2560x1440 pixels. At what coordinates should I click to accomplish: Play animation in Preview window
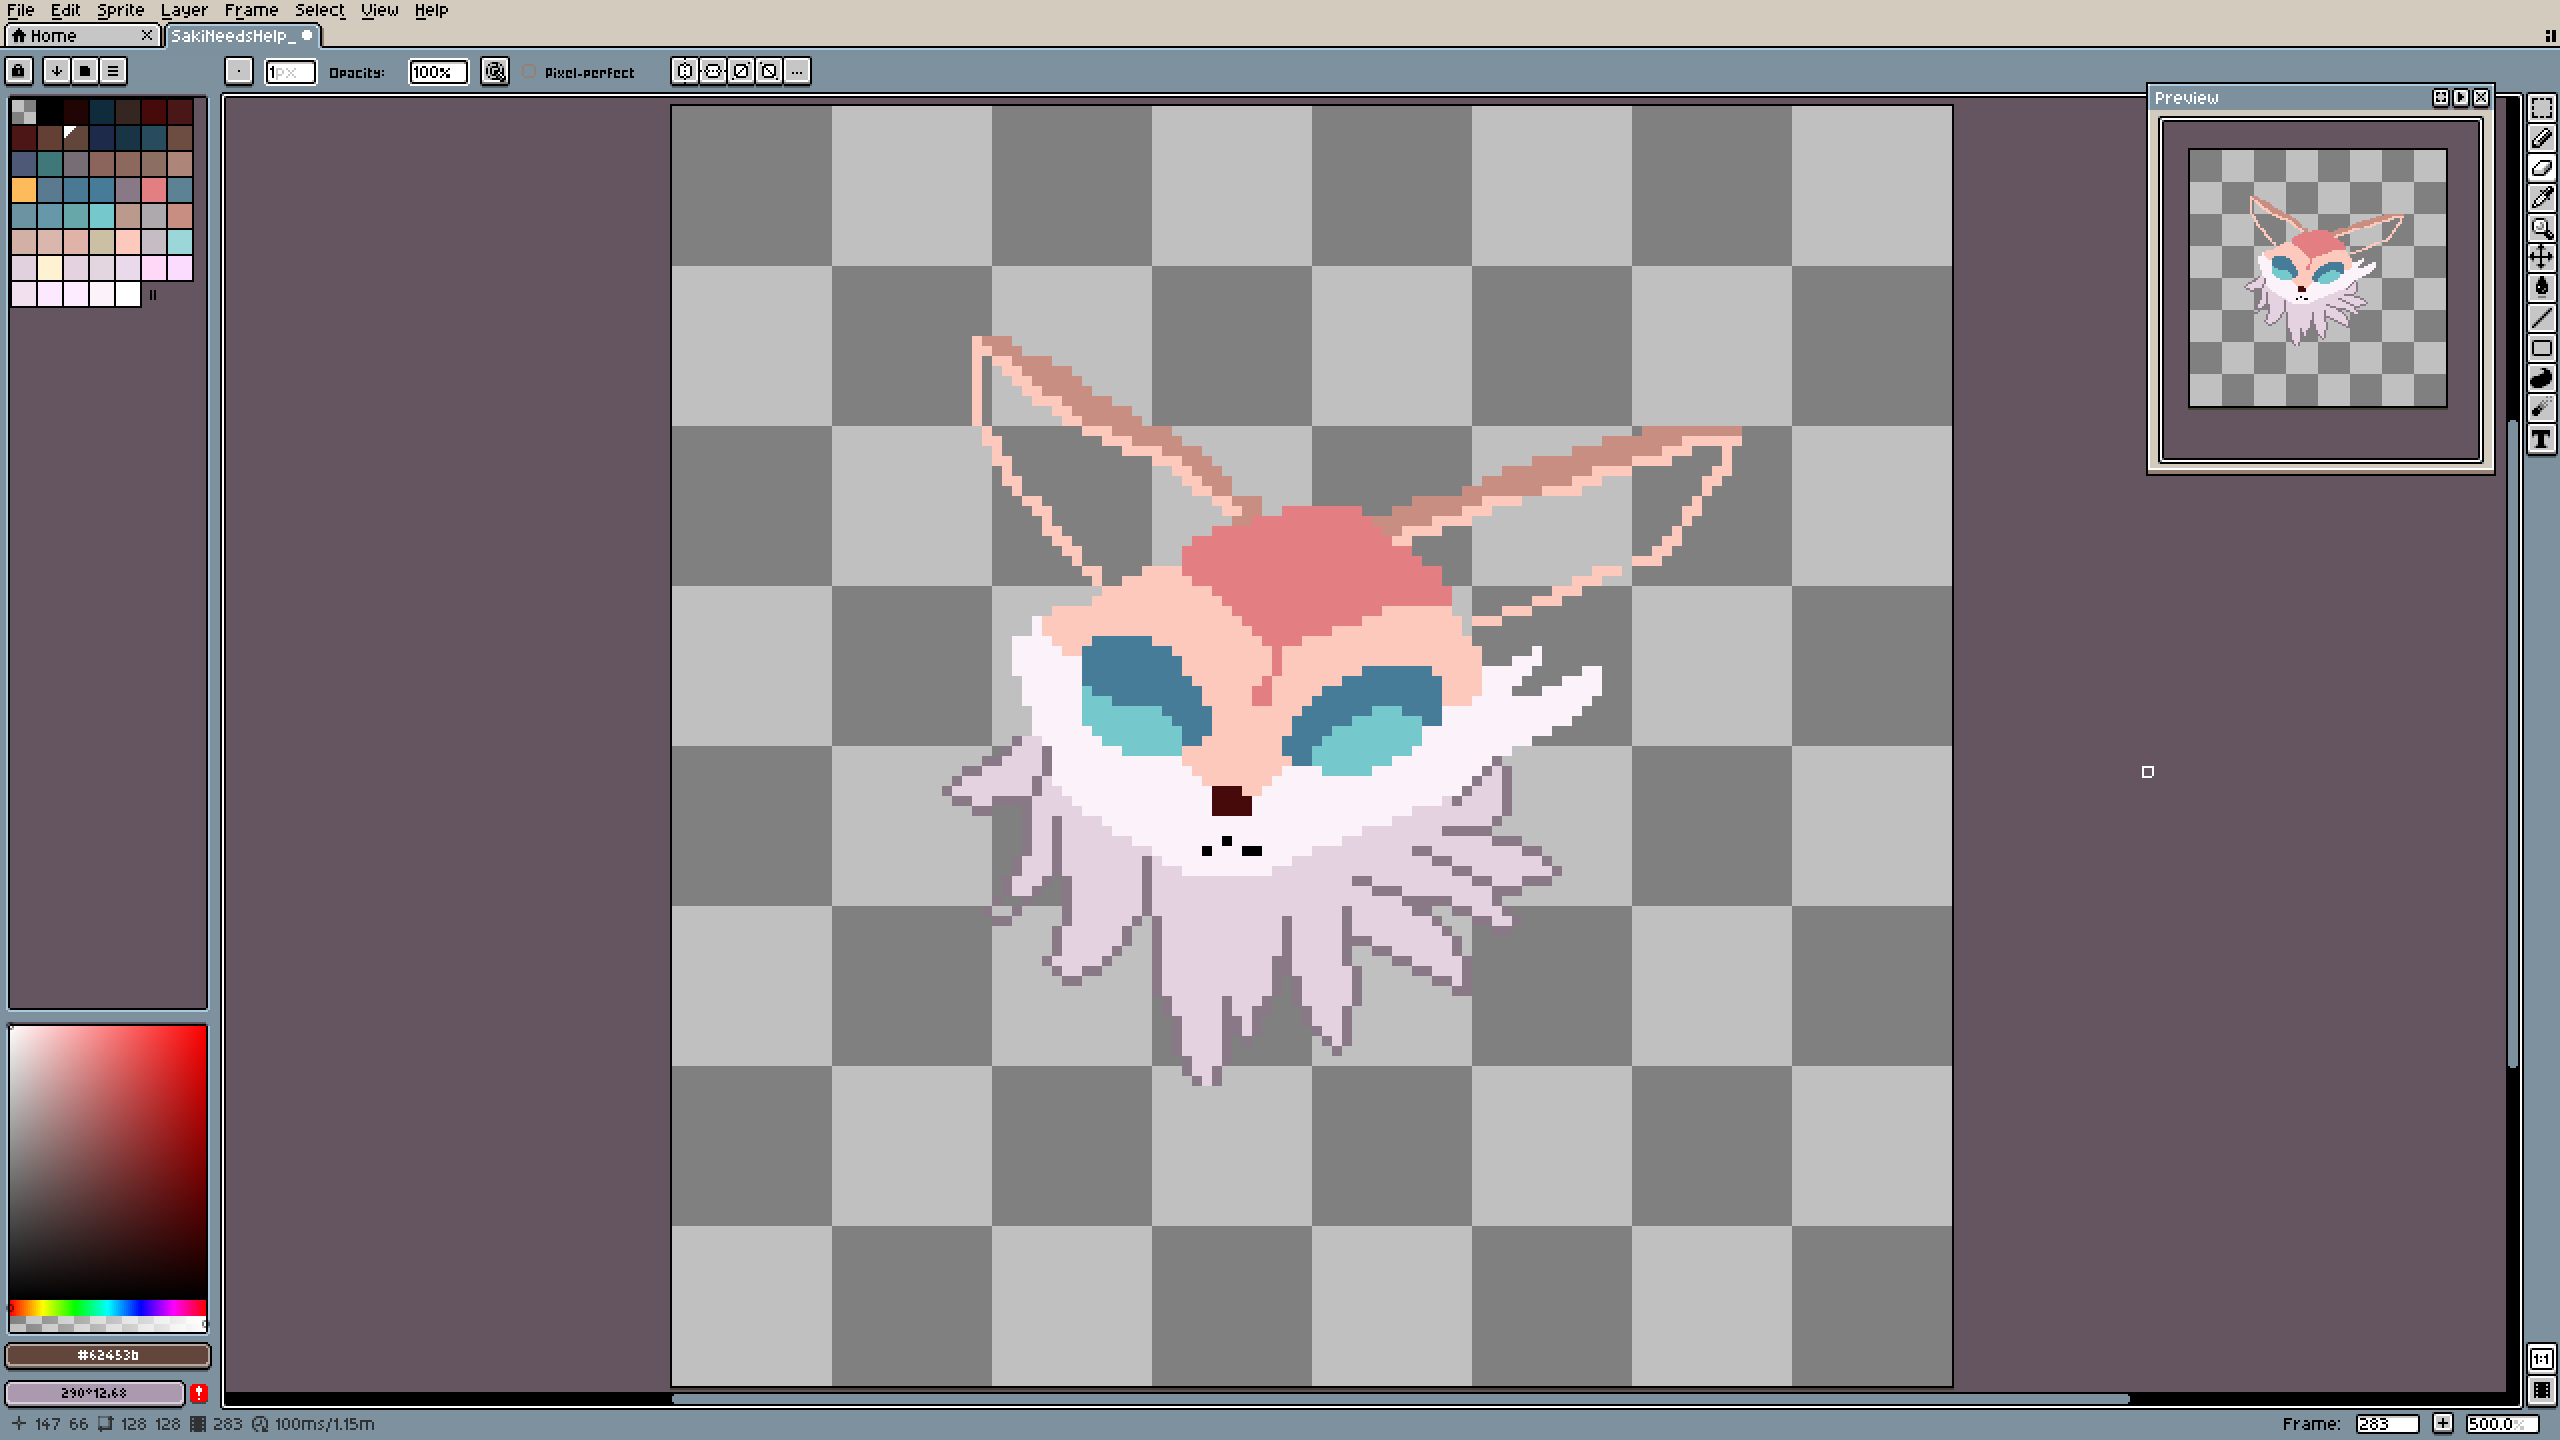click(2461, 98)
